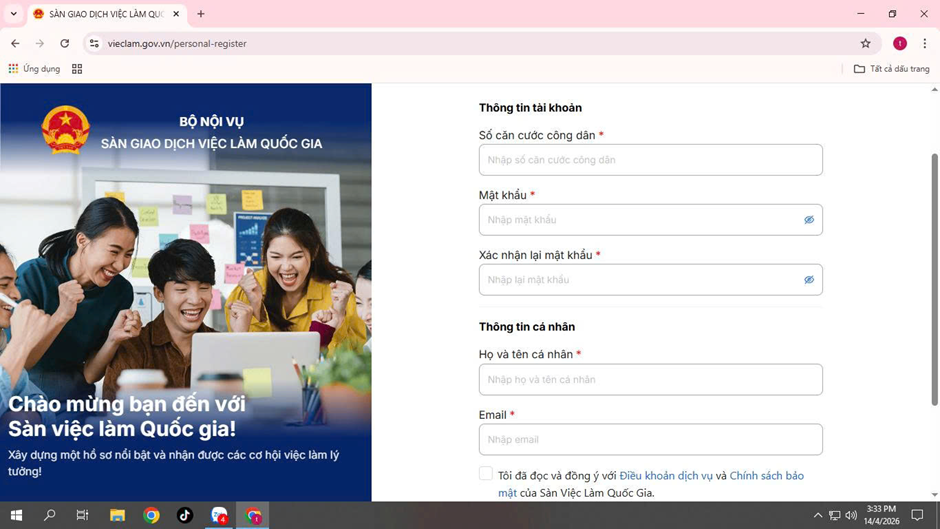This screenshot has height=529, width=940.
Task: Open TikTok from the taskbar
Action: (x=185, y=515)
